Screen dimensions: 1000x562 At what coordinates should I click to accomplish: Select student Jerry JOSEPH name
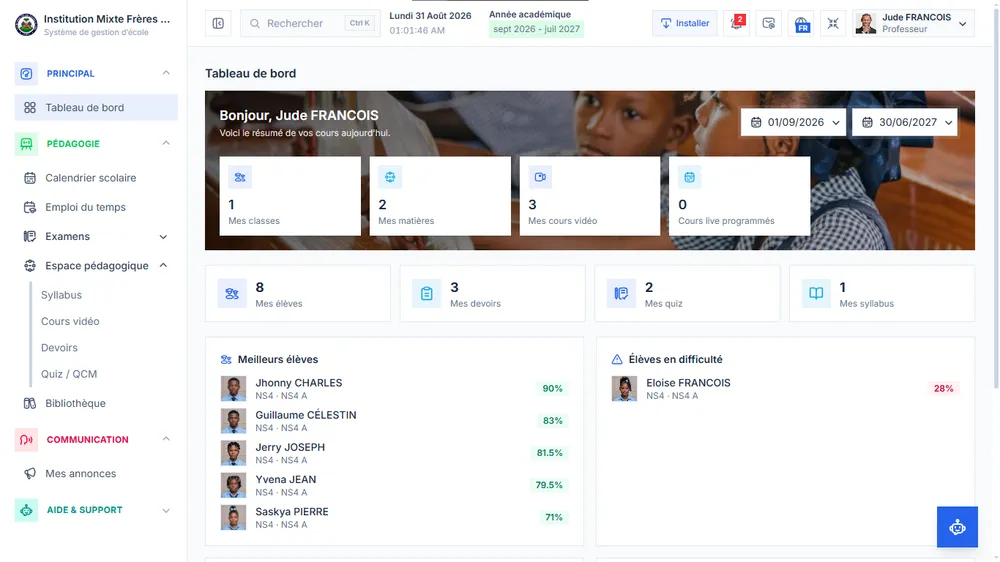tap(290, 447)
